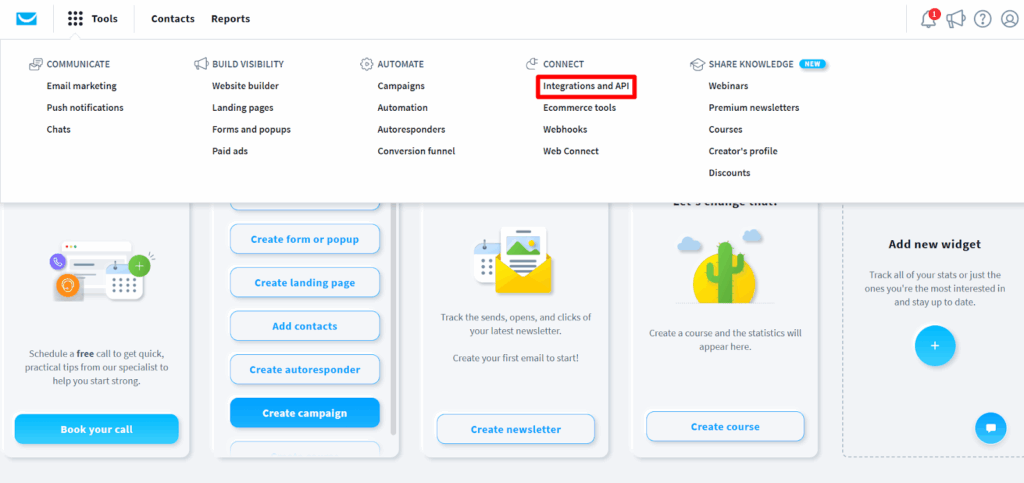Open Discounts
The image size is (1024, 483).
pyautogui.click(x=729, y=173)
